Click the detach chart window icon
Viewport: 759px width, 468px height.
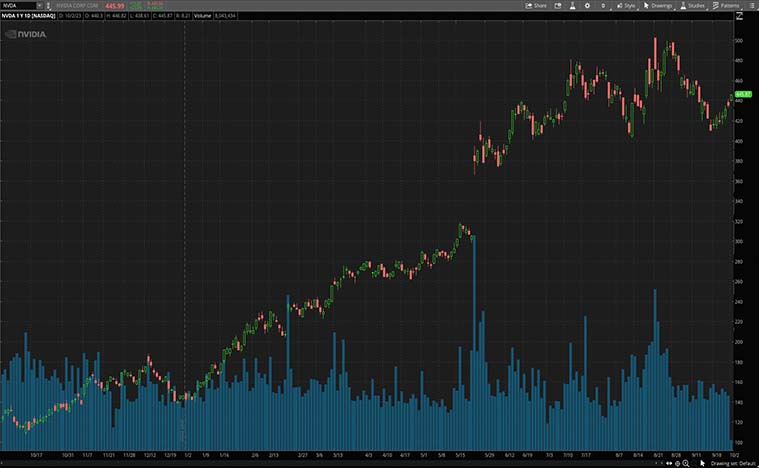click(558, 5)
